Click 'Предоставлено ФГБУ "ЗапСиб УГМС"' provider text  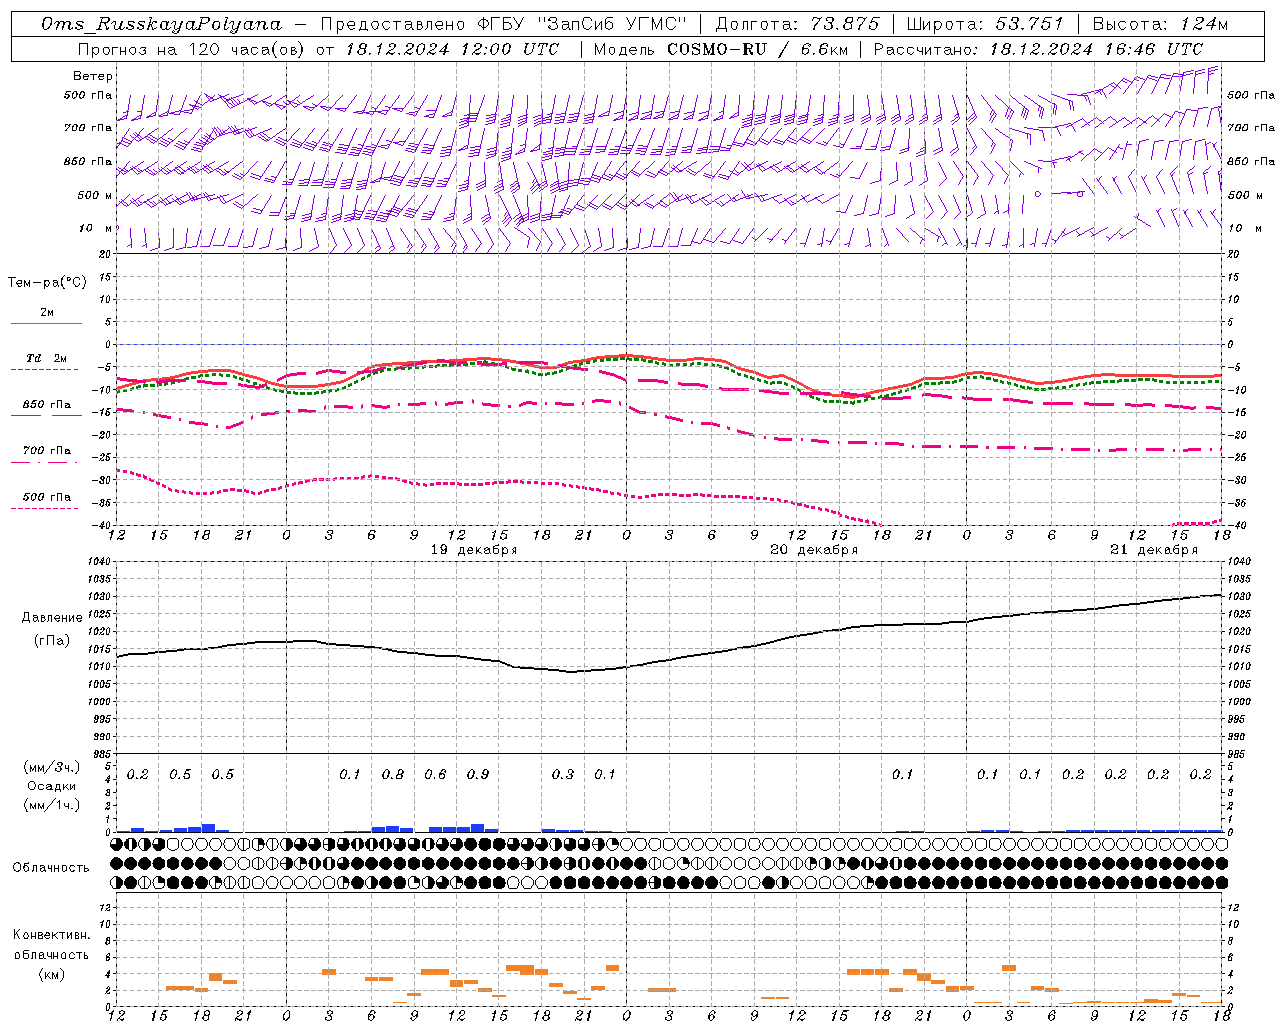tap(504, 24)
